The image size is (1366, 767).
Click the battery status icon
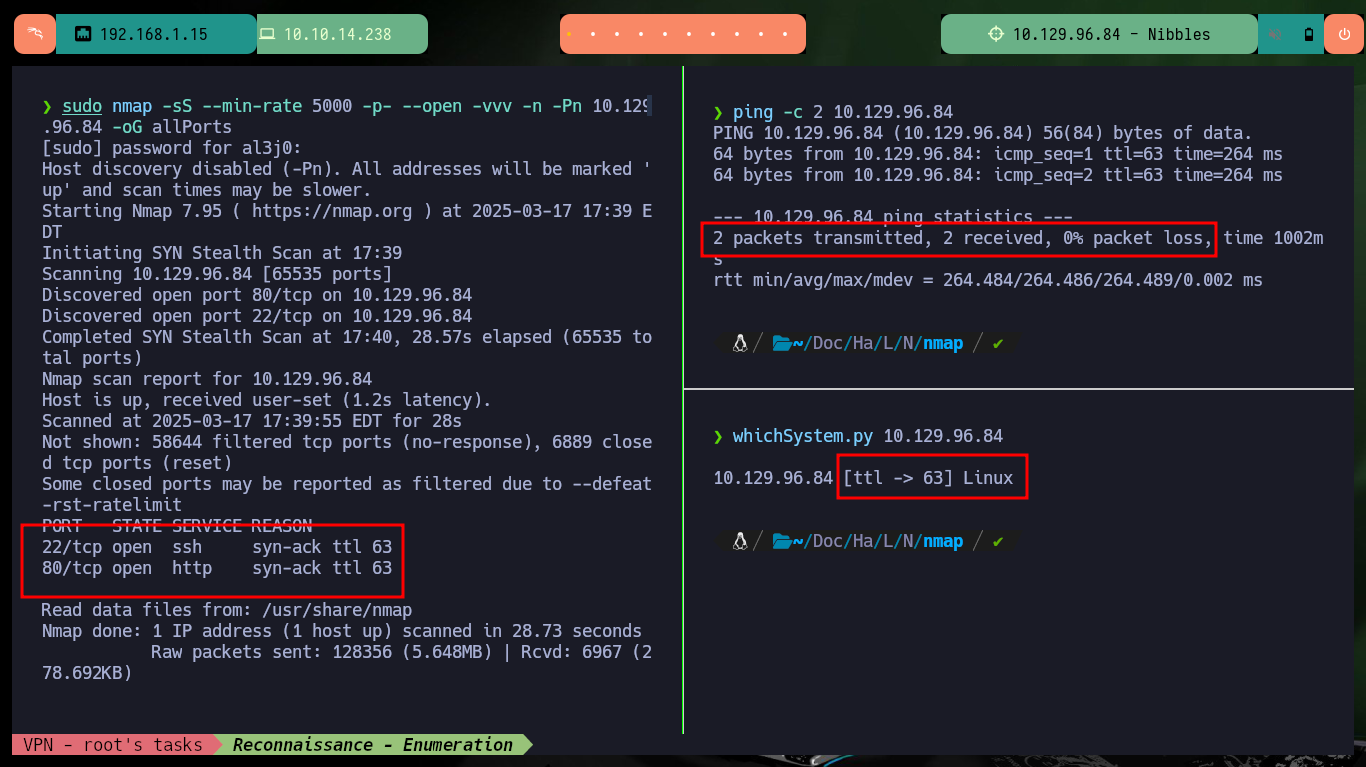tap(1309, 34)
